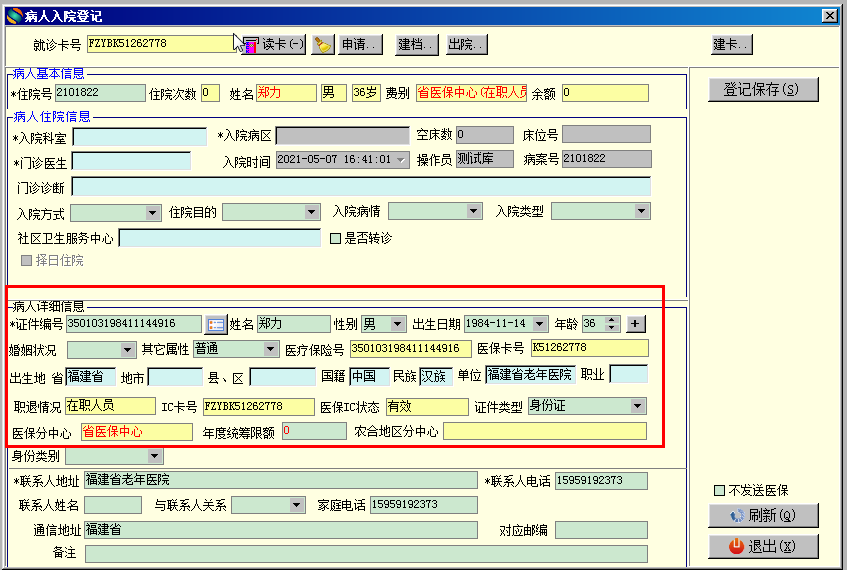Click the 单位 field showing 福建省老年医院
The width and height of the screenshot is (847, 570).
[530, 374]
